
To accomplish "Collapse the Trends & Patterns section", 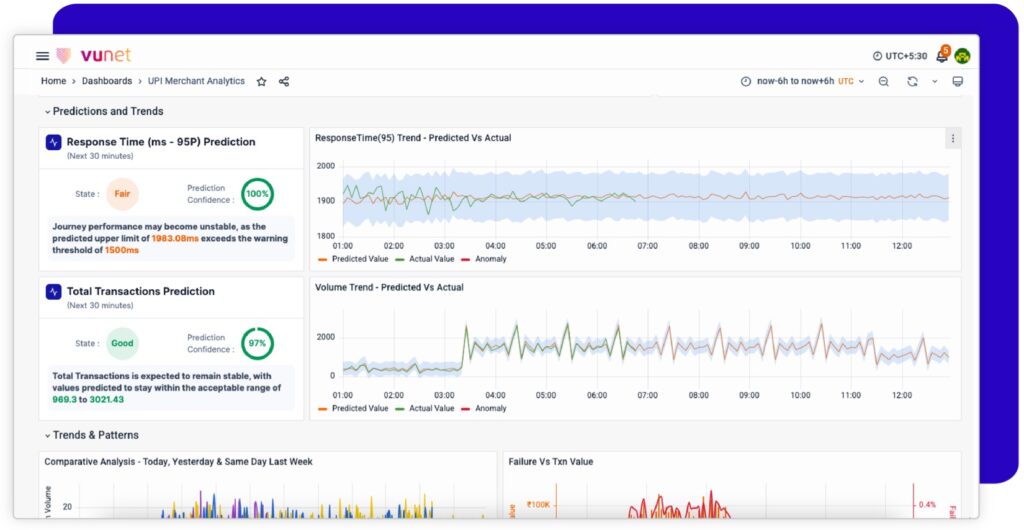I will (x=47, y=436).
